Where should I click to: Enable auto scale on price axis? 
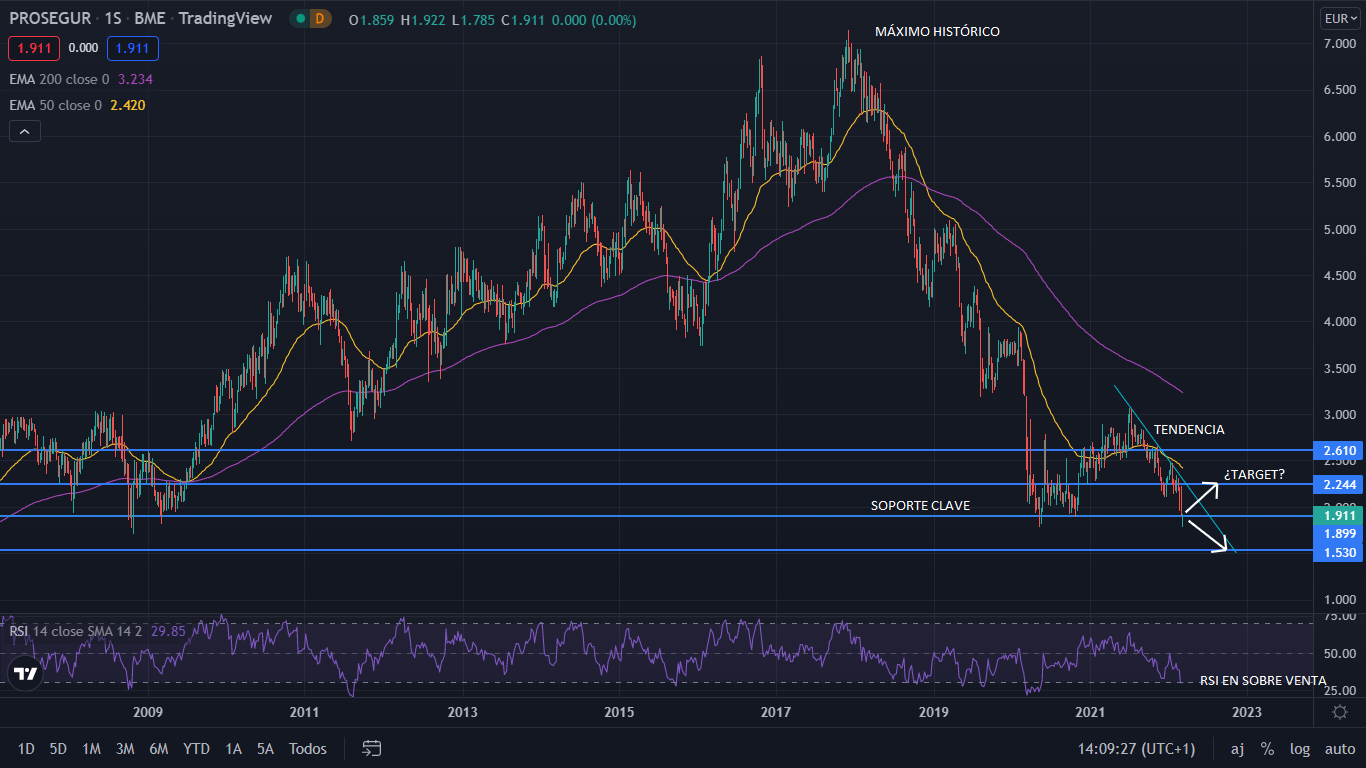[1339, 748]
